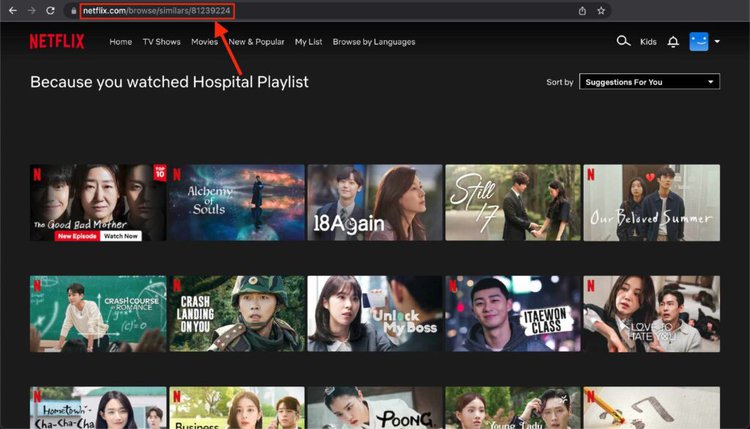The width and height of the screenshot is (750, 429).
Task: Open the Sort by Suggestions For You dropdown
Action: coord(649,82)
